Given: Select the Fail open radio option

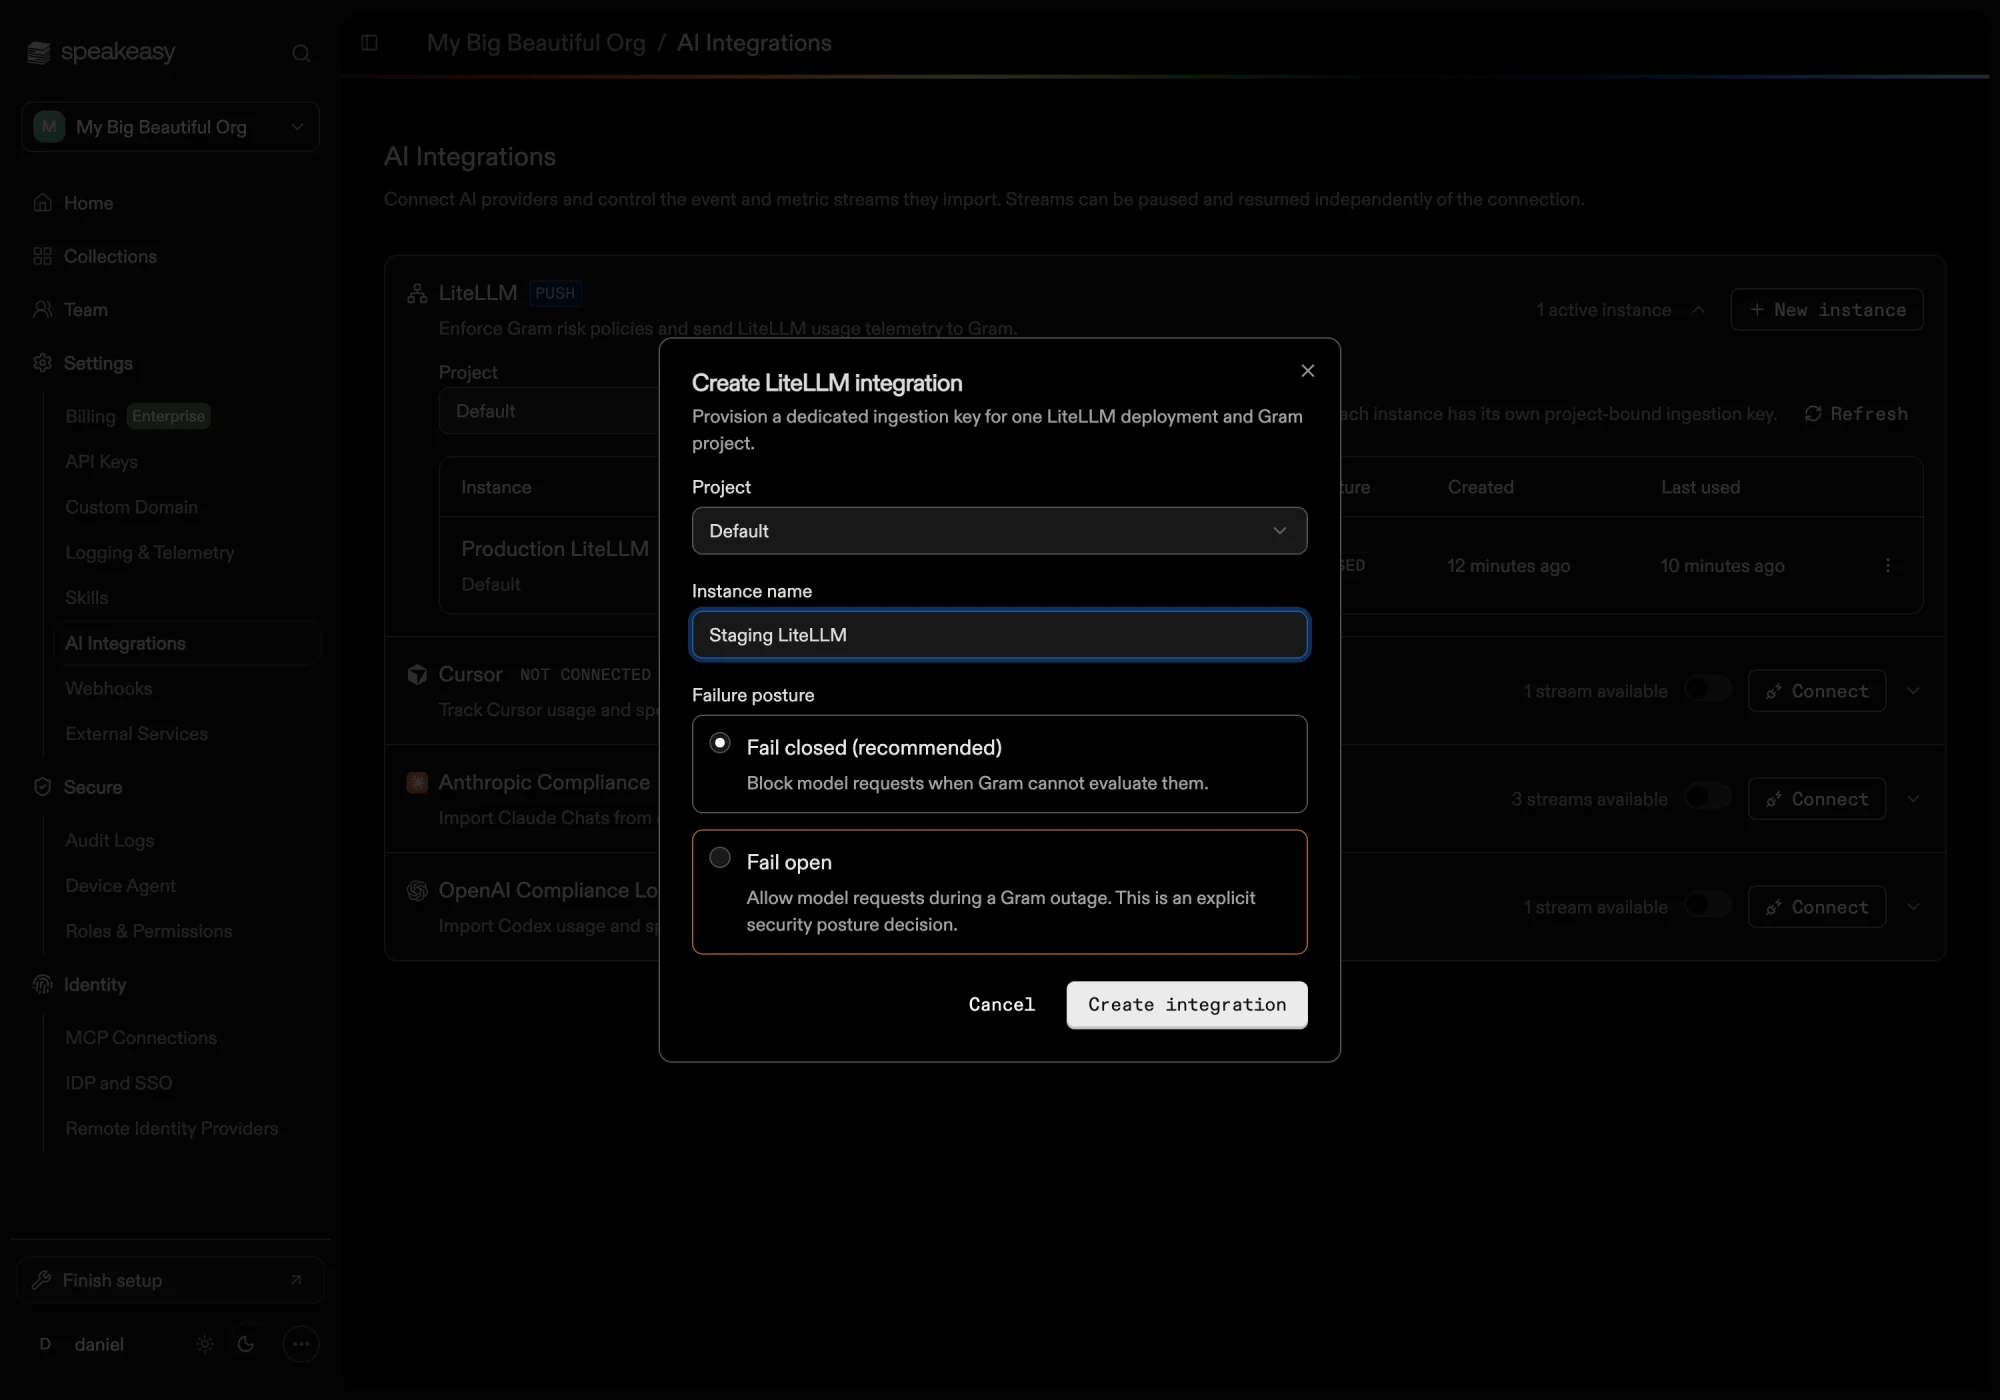Looking at the screenshot, I should pos(720,858).
